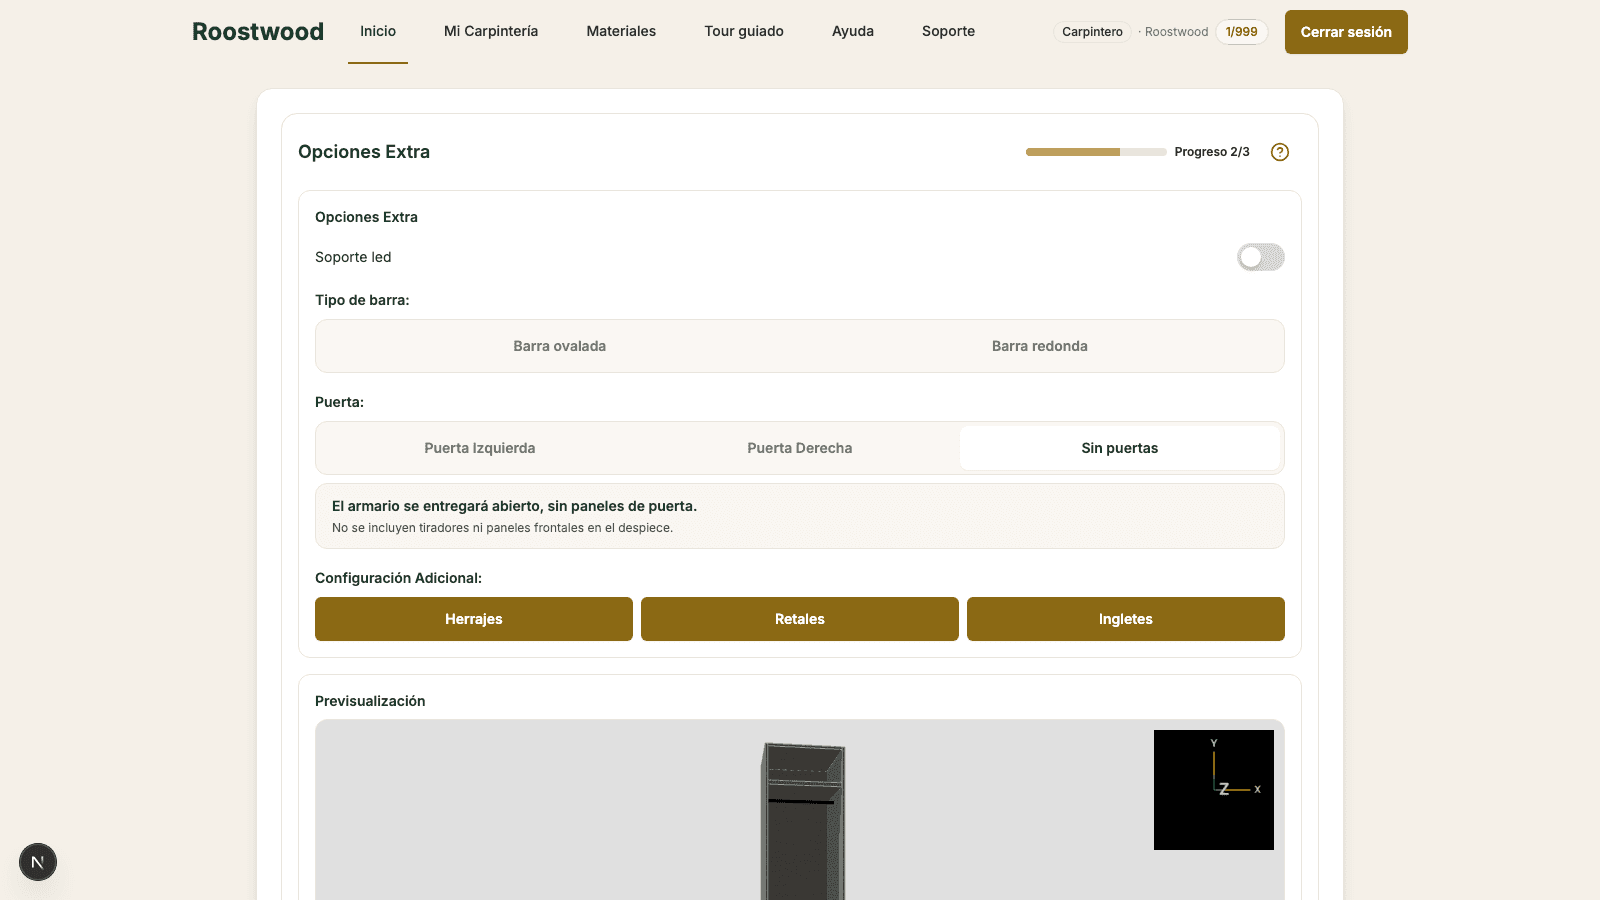The image size is (1600, 900).
Task: Click the XYZ axis orientation gizmo
Action: pyautogui.click(x=1214, y=790)
